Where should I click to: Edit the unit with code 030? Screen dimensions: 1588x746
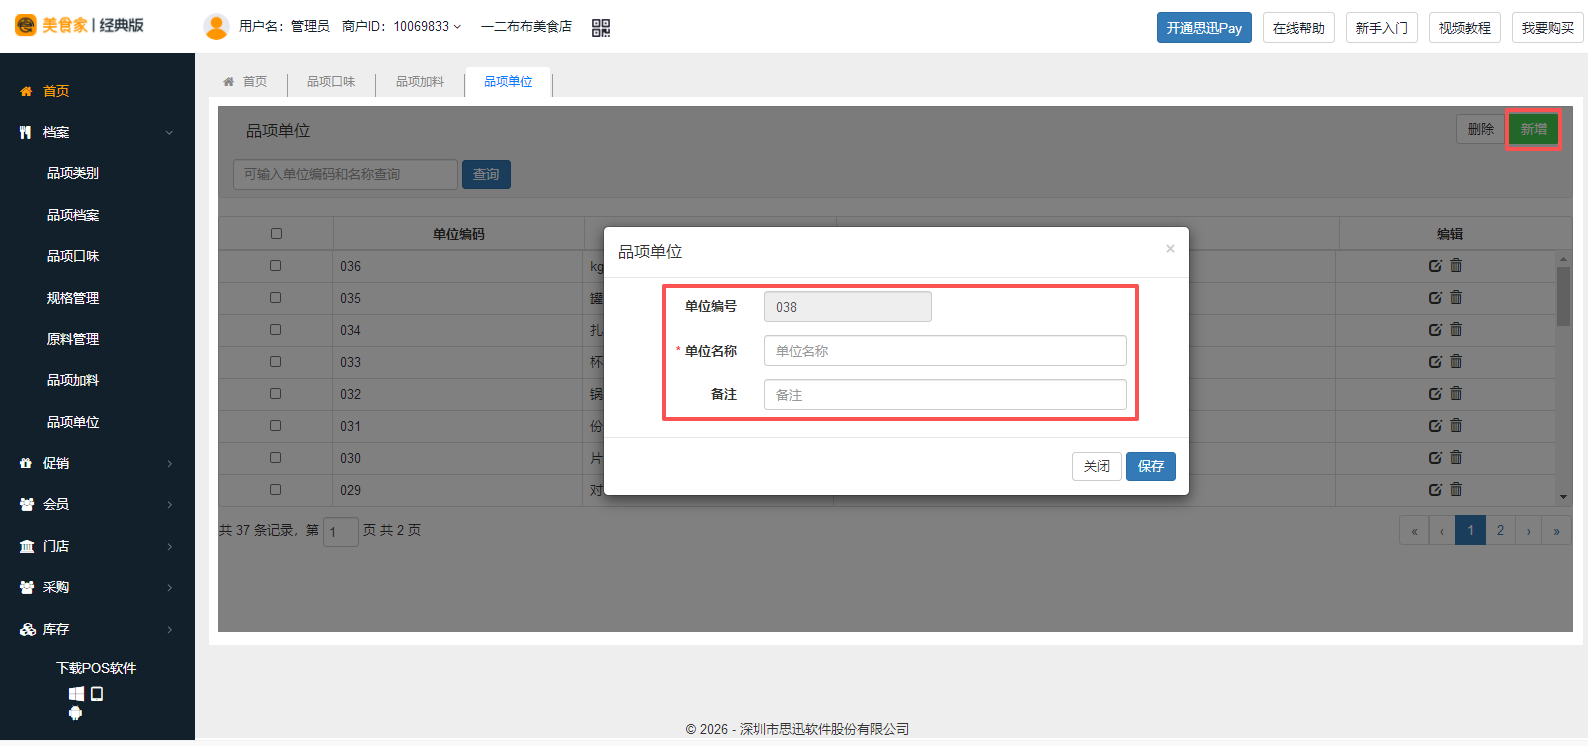(1435, 458)
